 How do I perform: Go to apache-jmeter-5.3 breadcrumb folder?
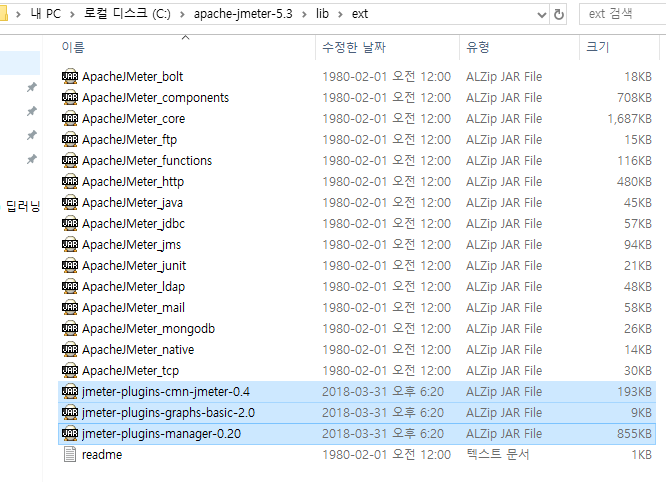pyautogui.click(x=243, y=14)
